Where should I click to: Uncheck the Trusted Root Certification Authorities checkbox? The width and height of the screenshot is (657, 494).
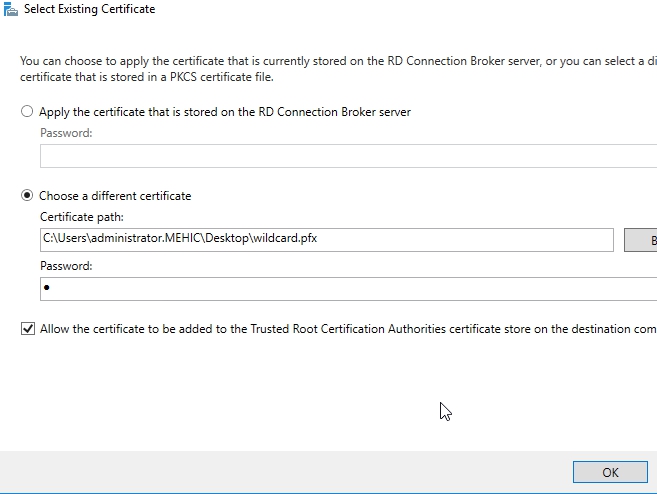27,328
